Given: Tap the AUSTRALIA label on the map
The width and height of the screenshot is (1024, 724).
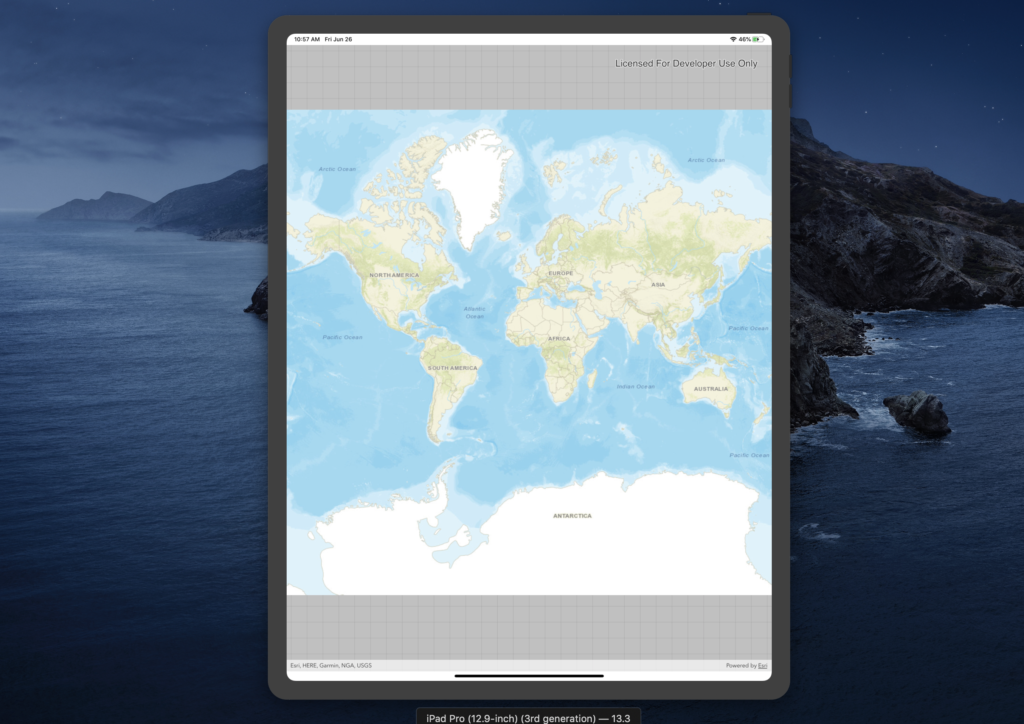Looking at the screenshot, I should point(711,389).
